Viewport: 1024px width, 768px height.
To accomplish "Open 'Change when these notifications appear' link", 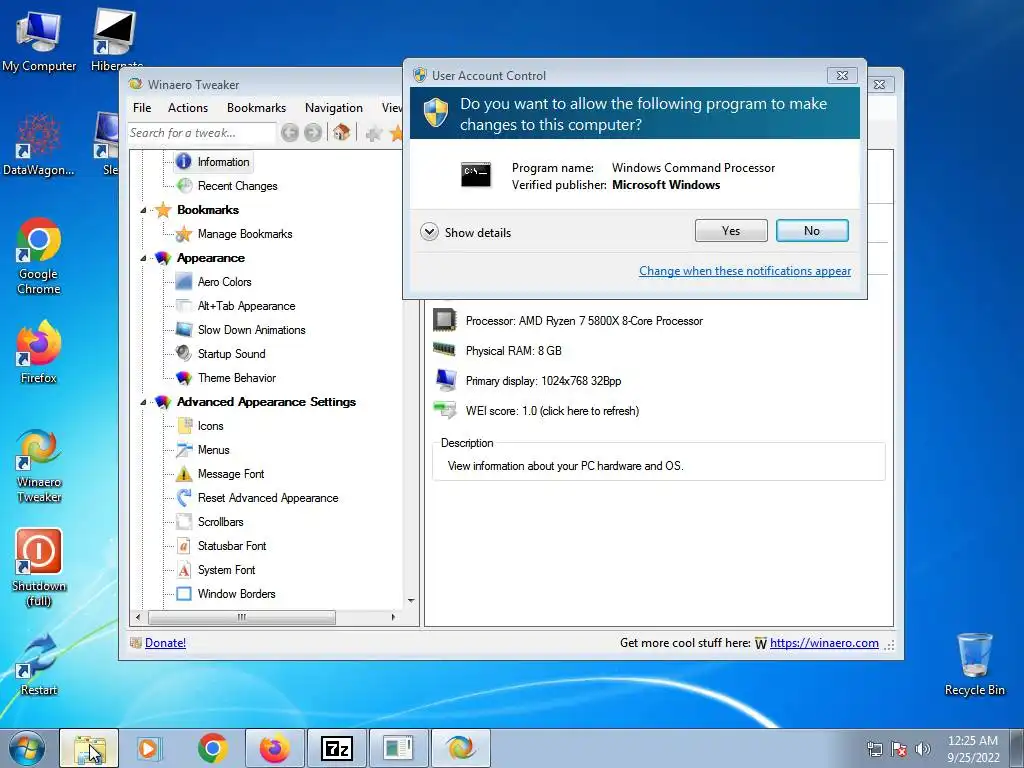I will [744, 271].
